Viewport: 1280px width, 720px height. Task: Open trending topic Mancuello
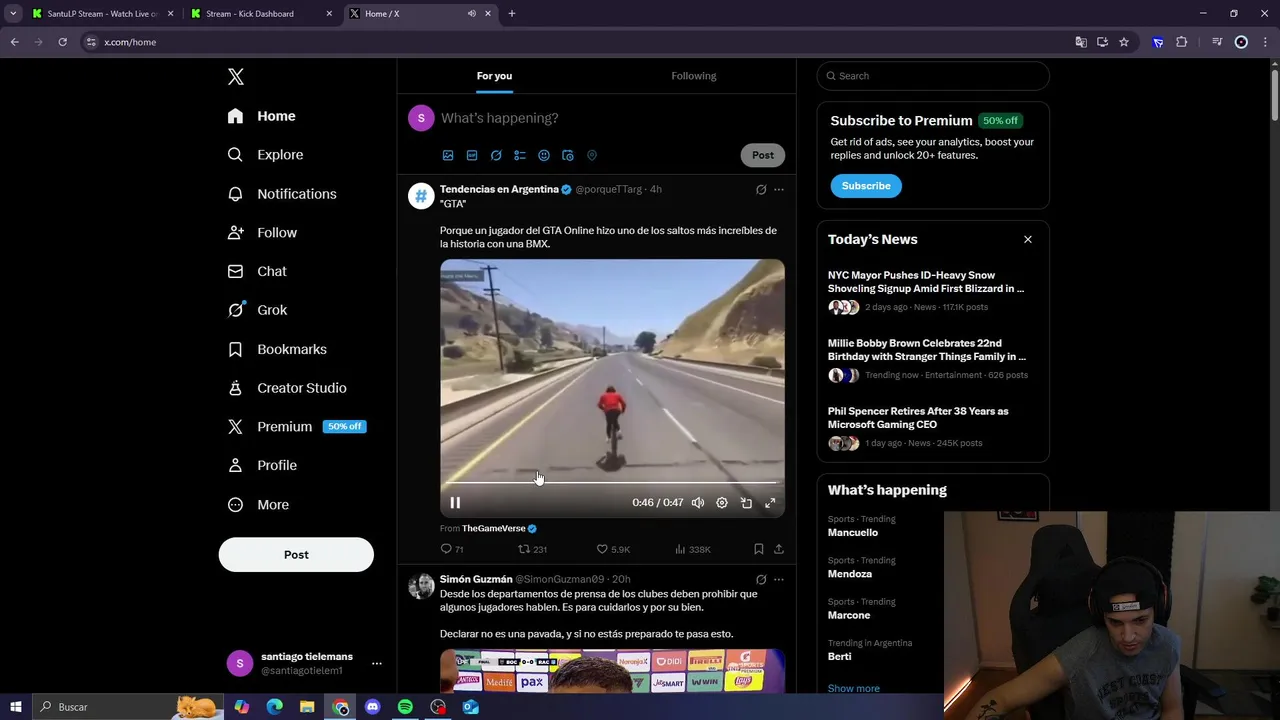[853, 533]
